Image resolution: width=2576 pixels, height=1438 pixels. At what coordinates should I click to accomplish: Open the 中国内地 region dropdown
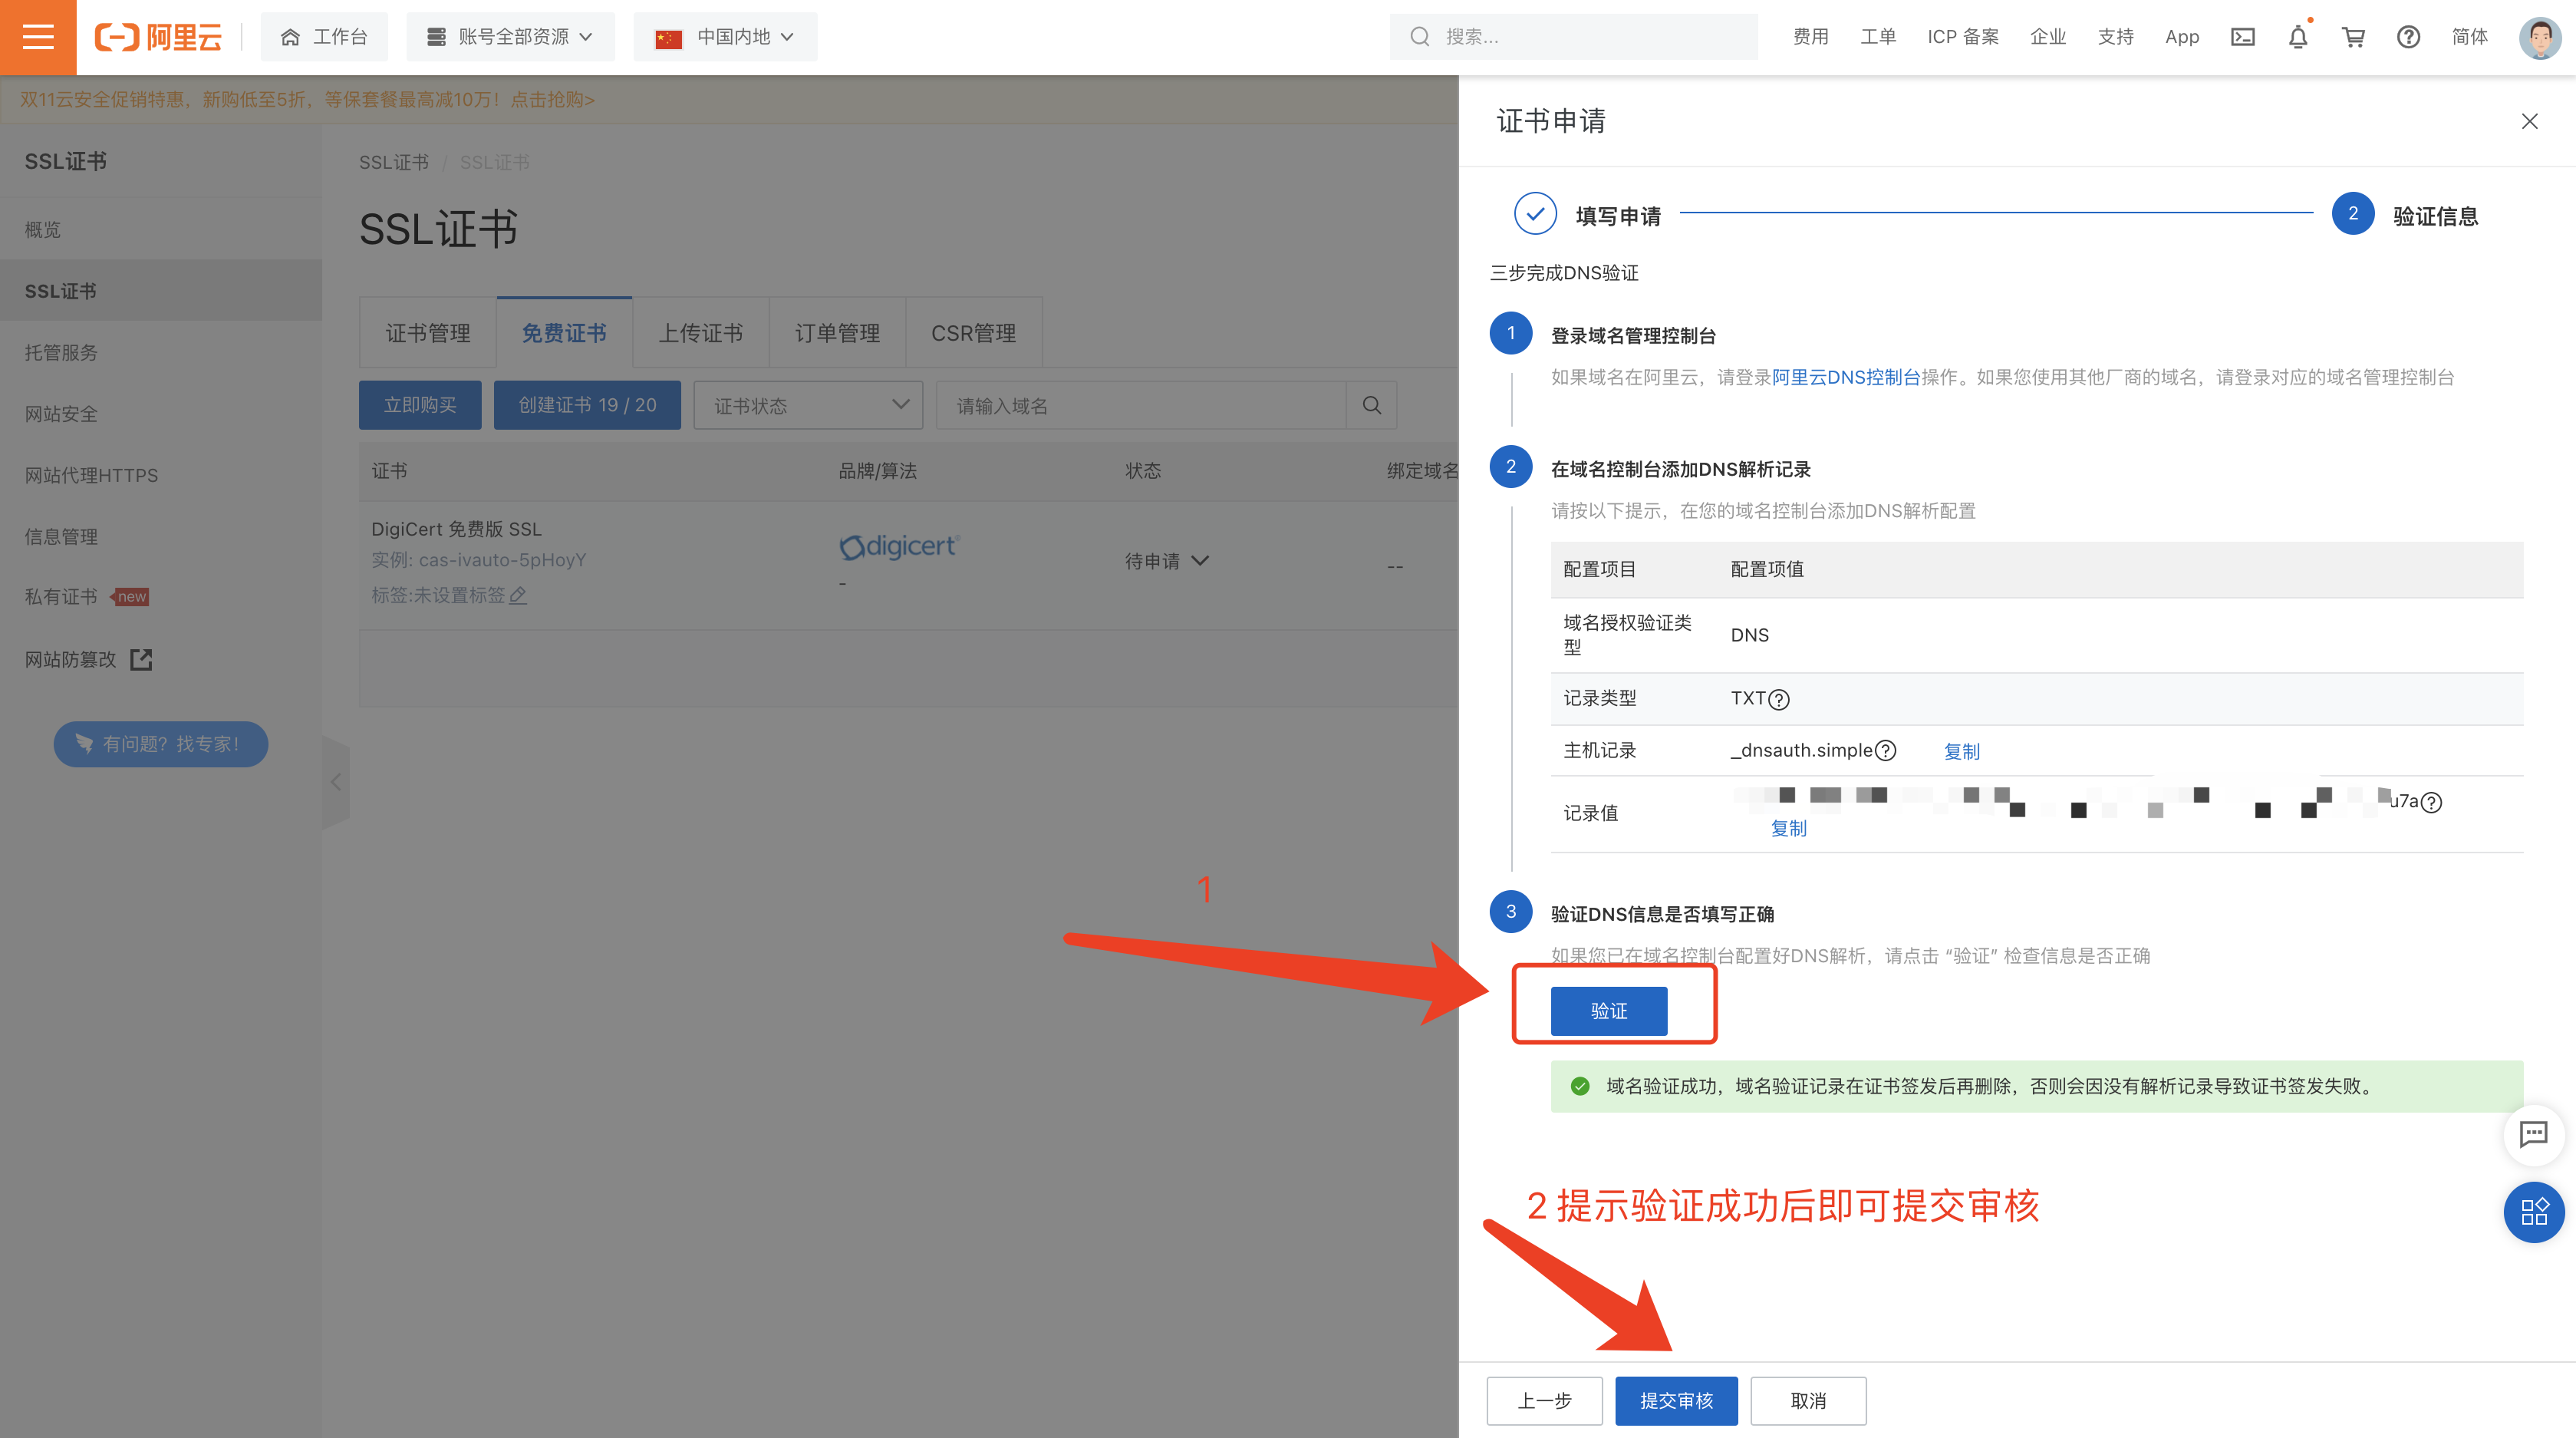(725, 37)
